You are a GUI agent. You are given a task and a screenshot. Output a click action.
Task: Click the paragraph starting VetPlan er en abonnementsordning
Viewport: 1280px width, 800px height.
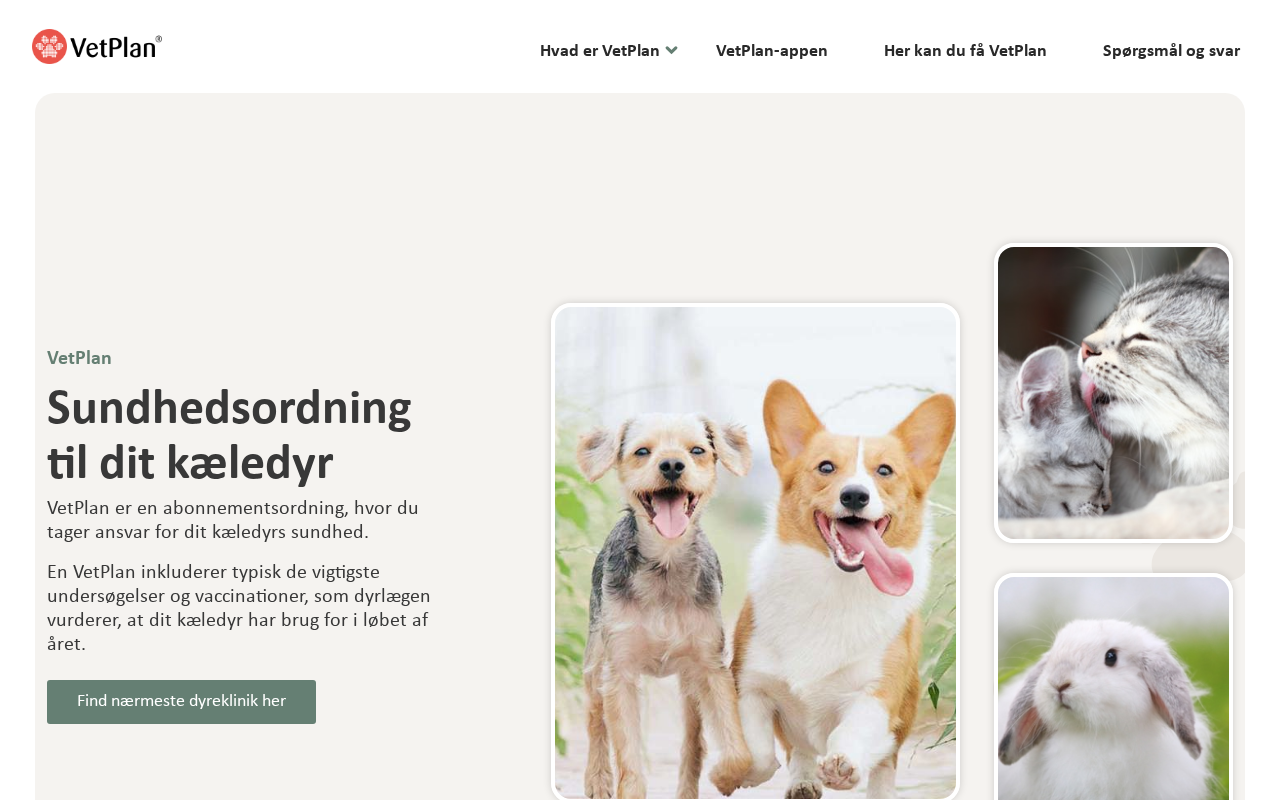coord(233,520)
